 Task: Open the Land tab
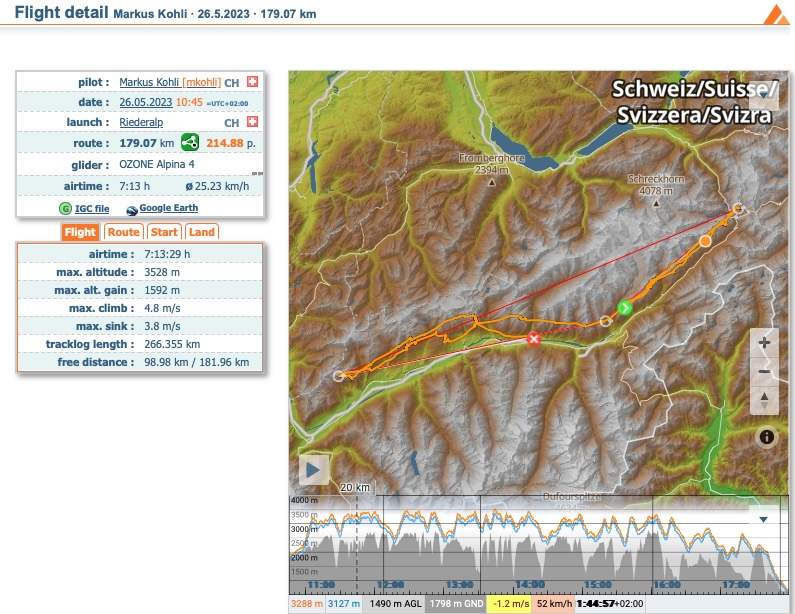pos(202,232)
